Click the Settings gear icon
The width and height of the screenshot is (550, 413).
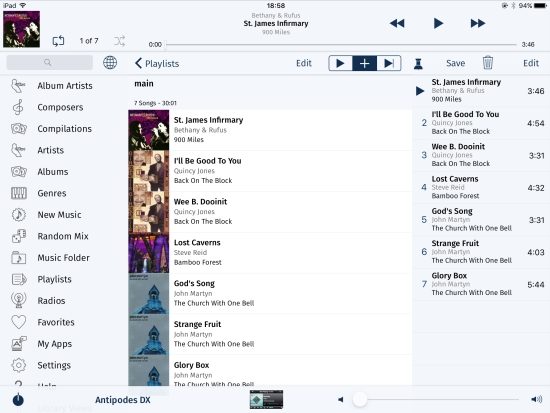(19, 365)
